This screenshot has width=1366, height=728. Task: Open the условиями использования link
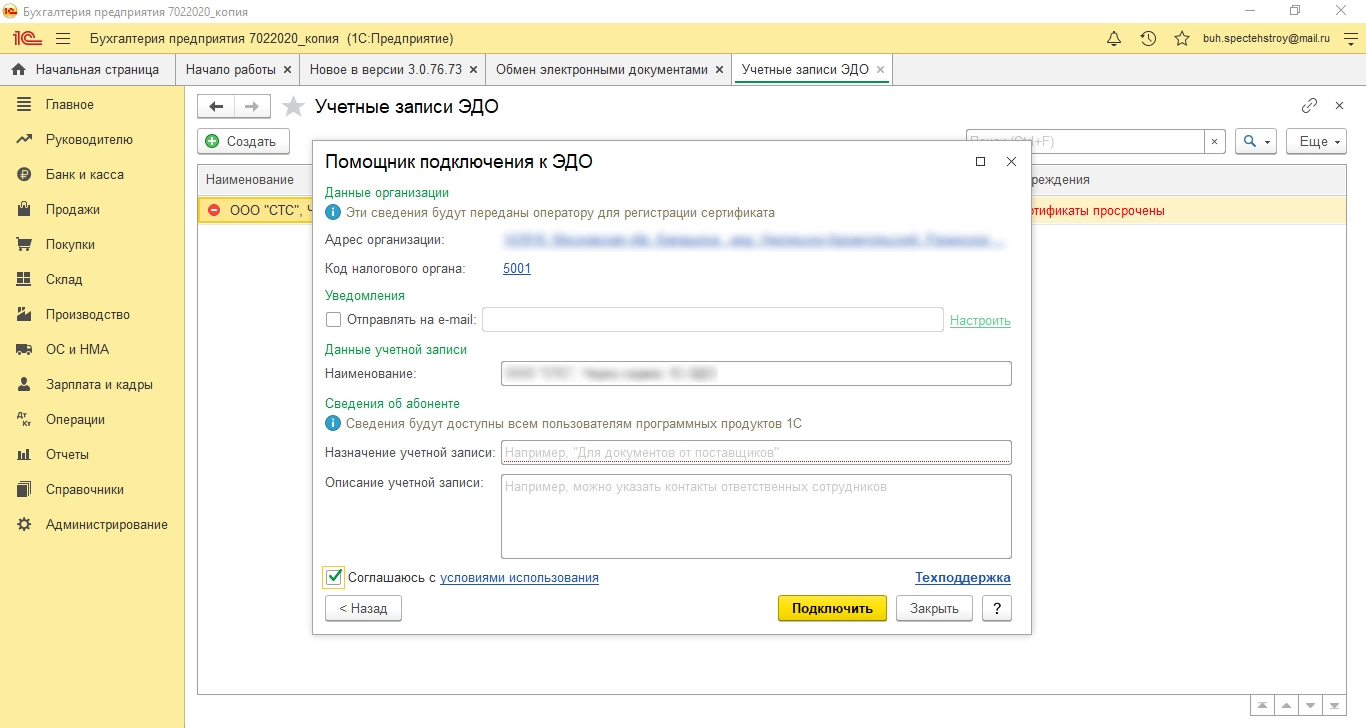pyautogui.click(x=519, y=578)
